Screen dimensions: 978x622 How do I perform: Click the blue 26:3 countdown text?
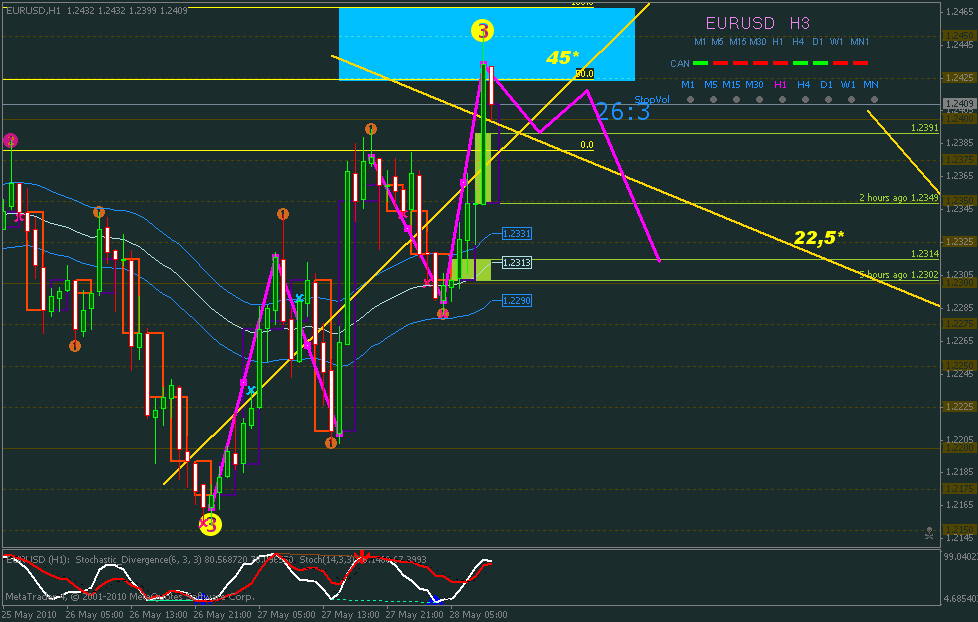[x=623, y=112]
